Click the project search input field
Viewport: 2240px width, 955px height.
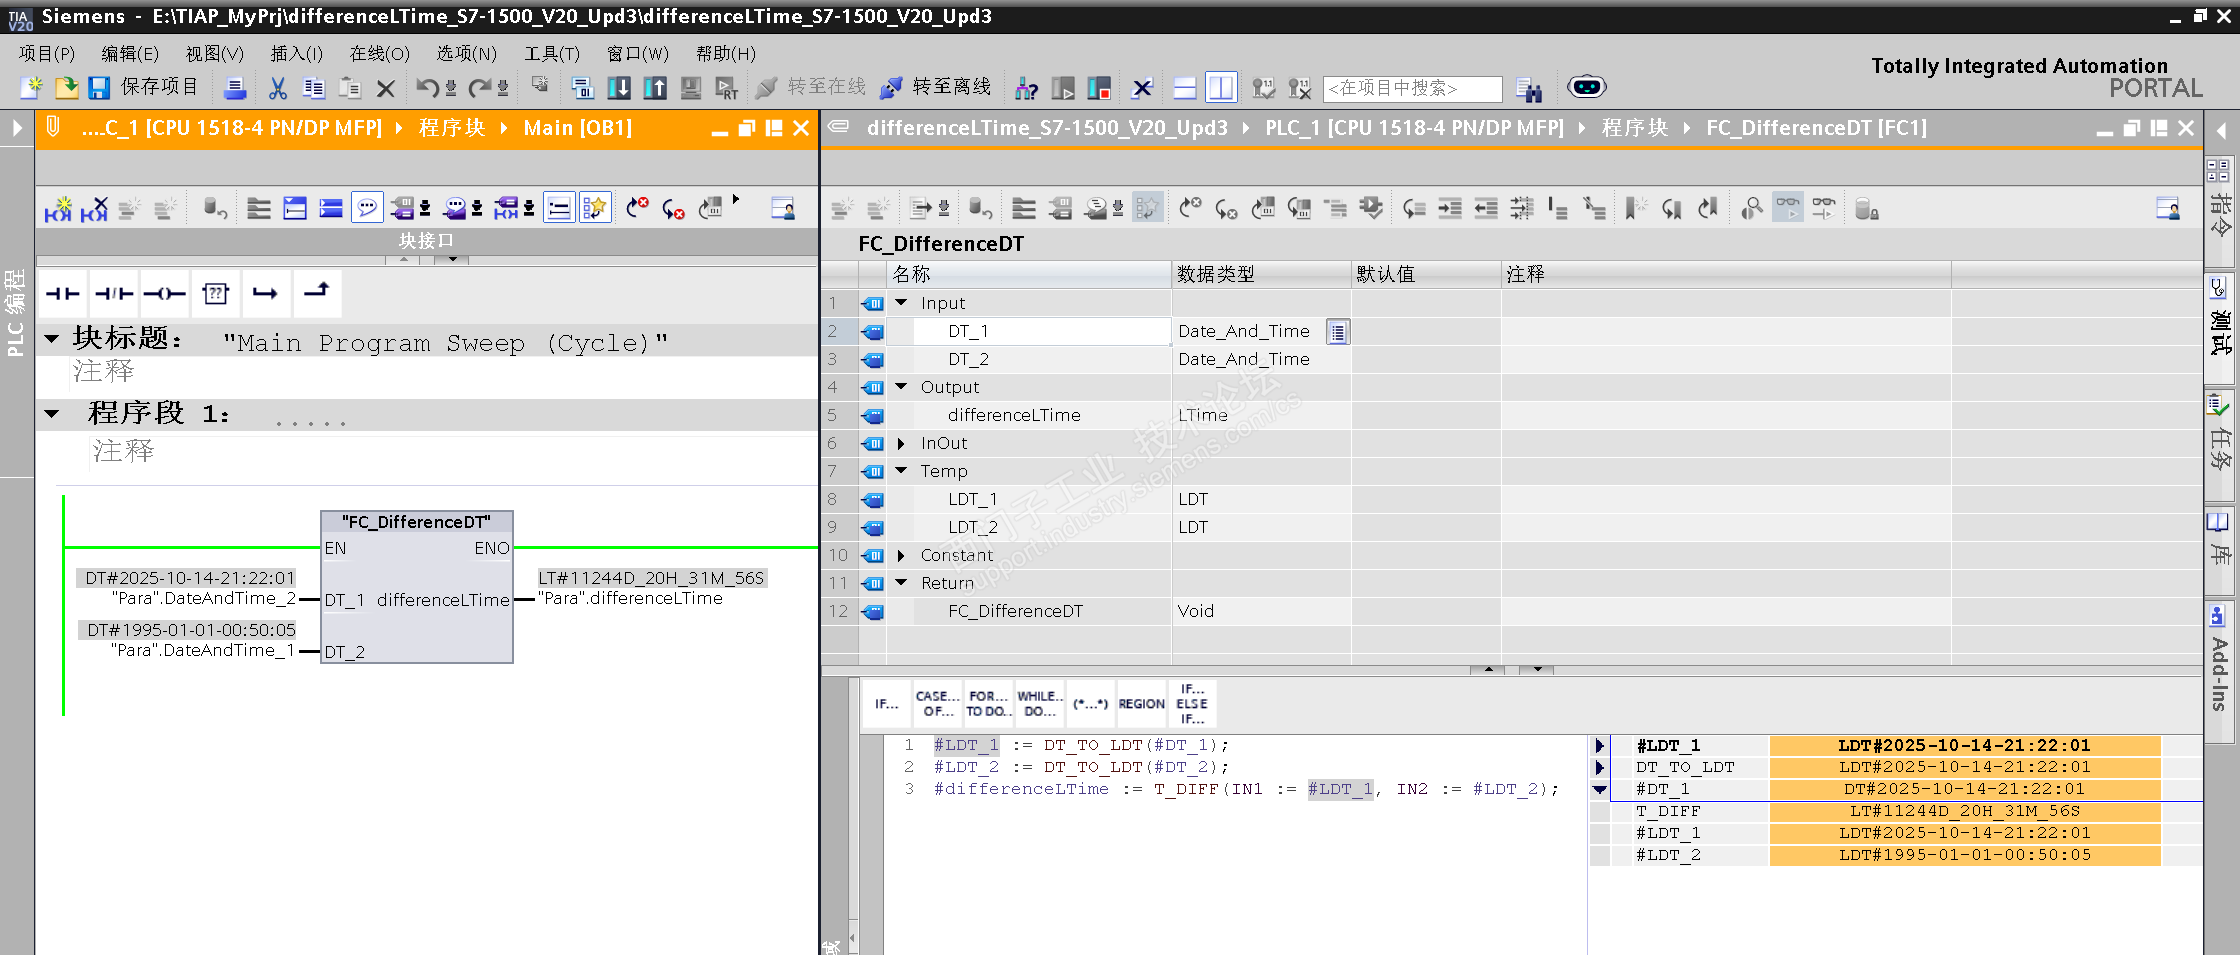(x=1411, y=88)
